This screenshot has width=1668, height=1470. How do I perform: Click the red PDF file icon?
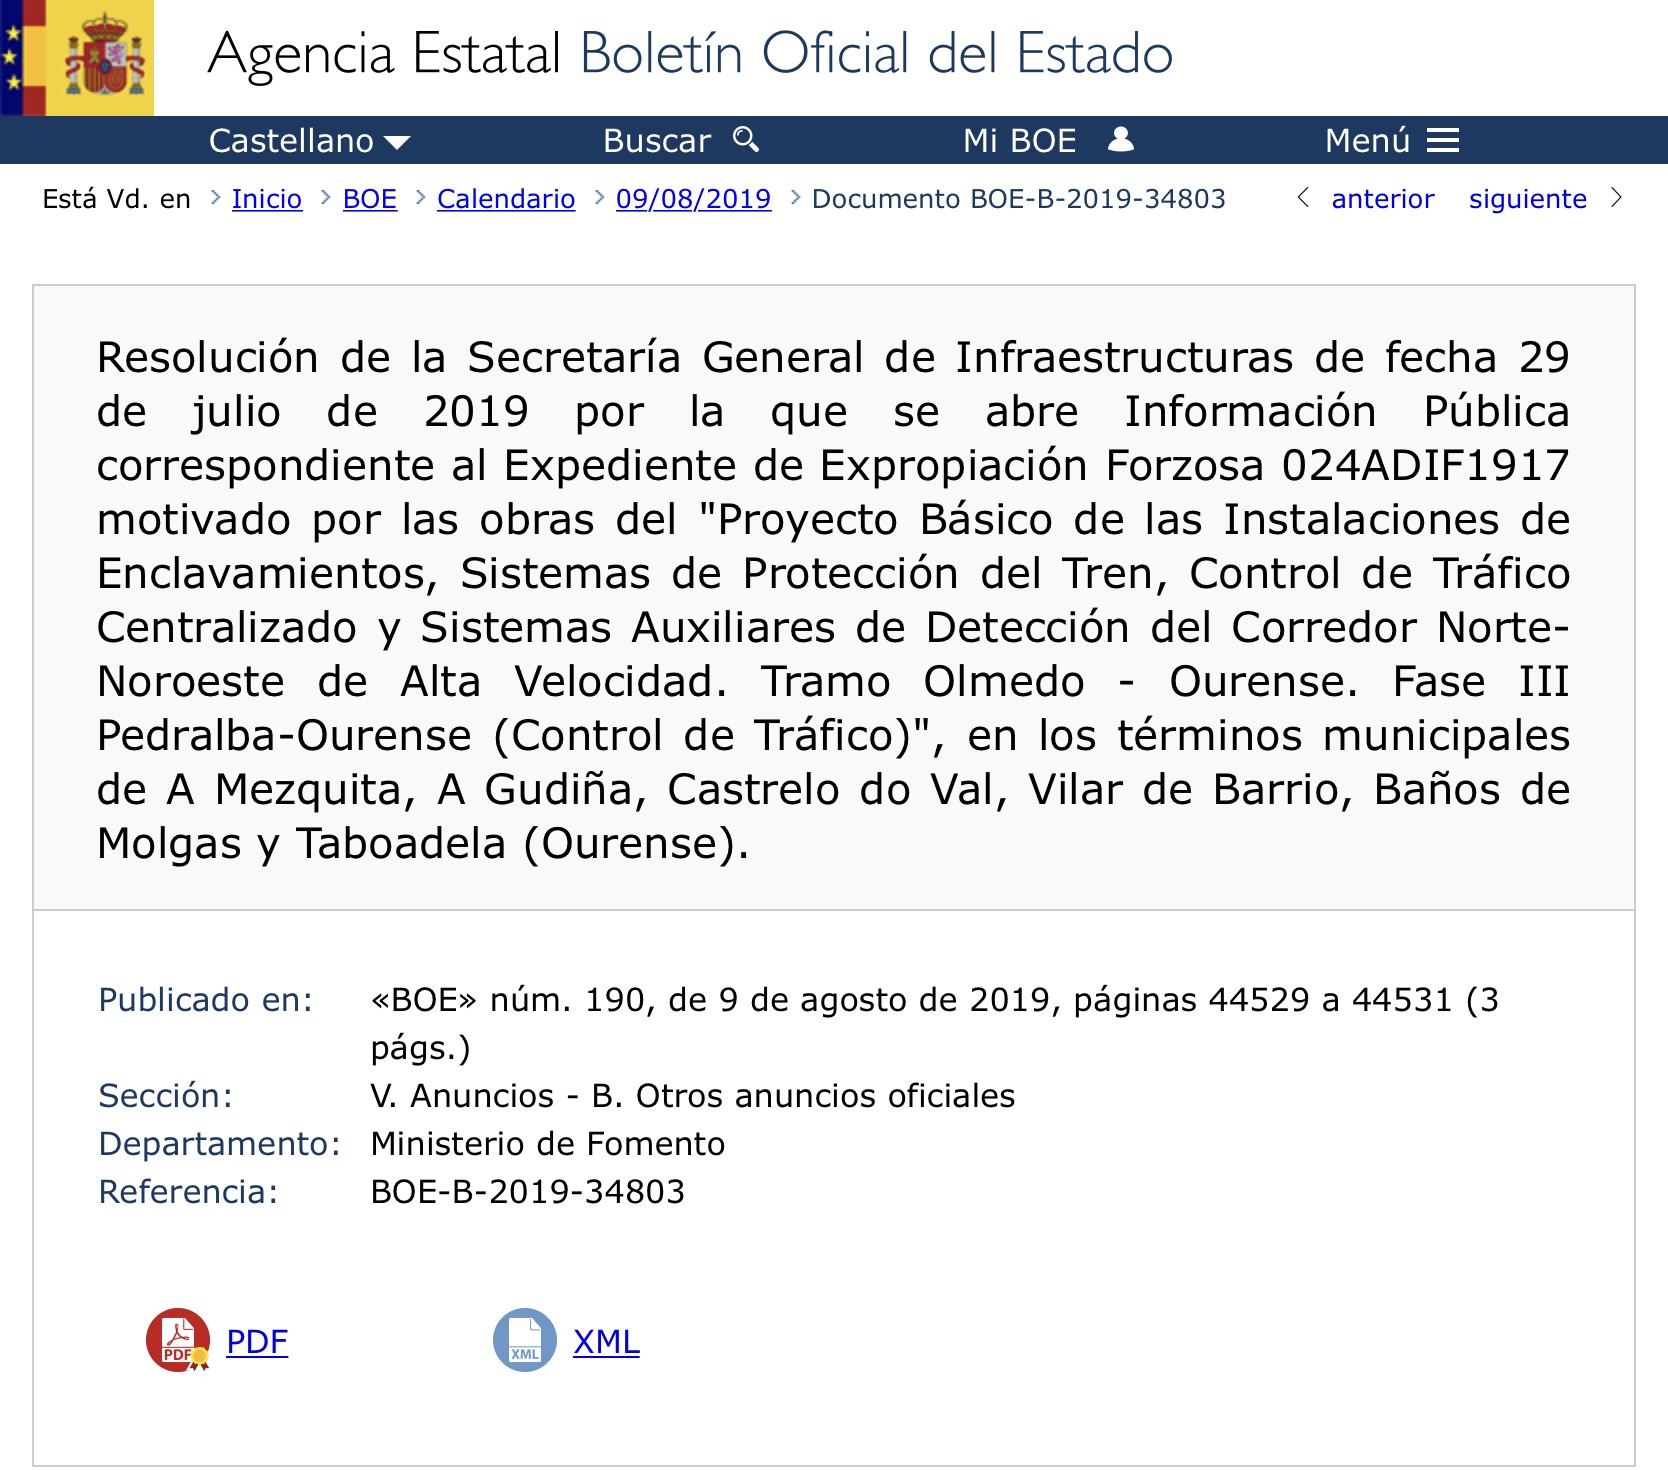[x=178, y=1340]
